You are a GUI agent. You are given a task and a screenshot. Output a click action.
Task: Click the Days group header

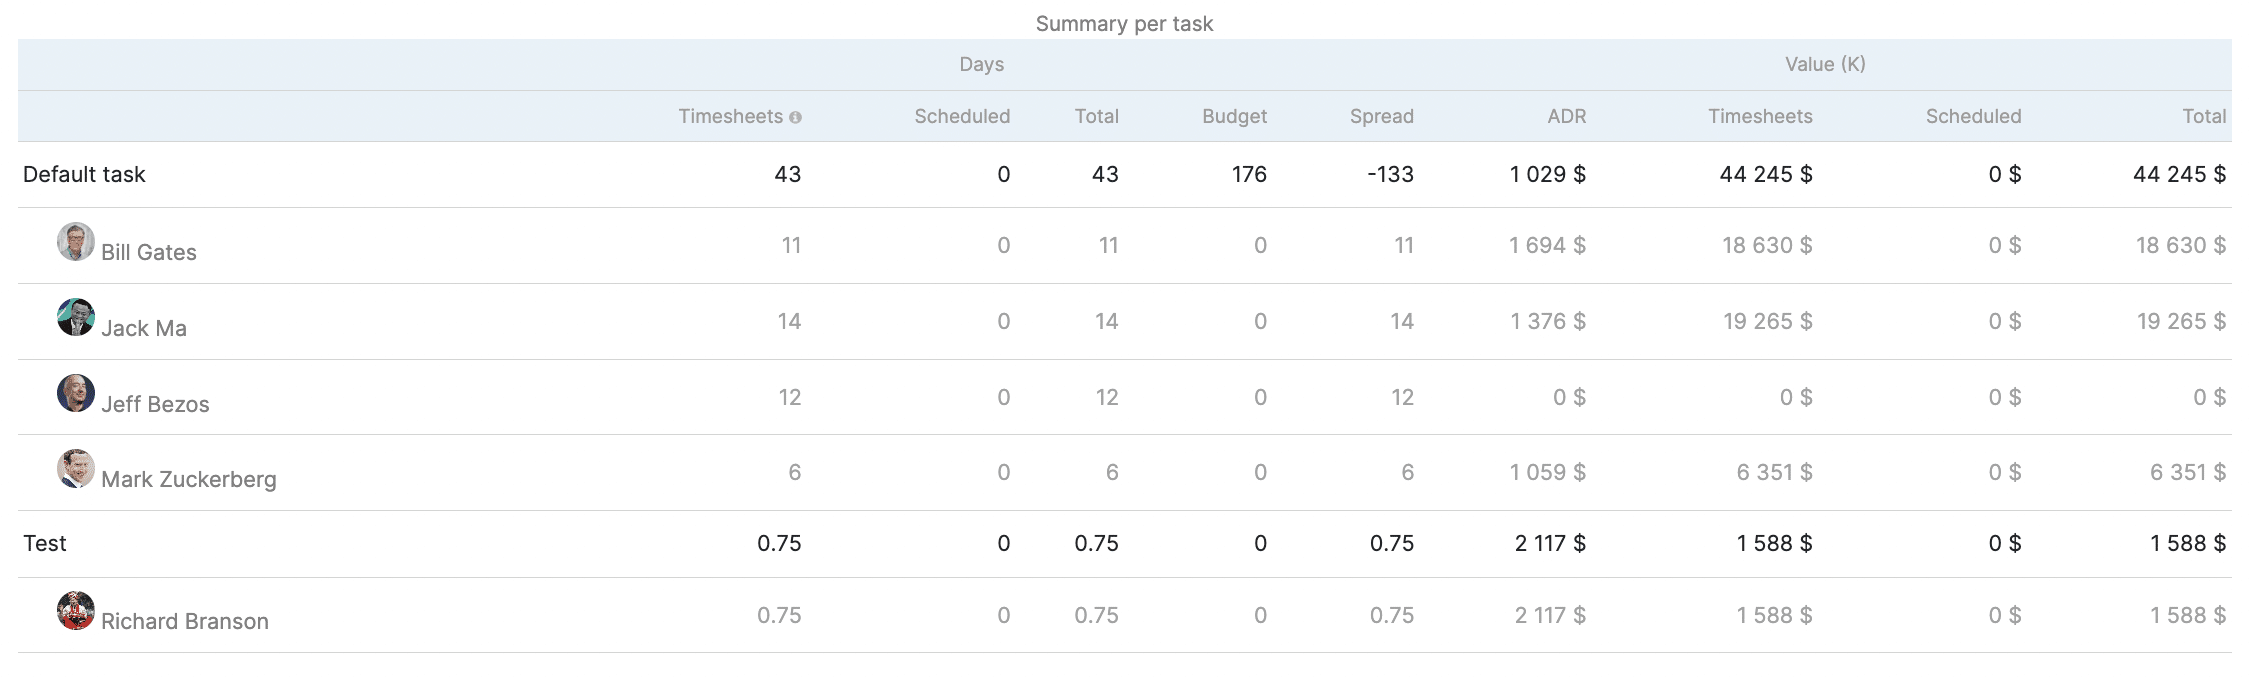click(x=981, y=64)
